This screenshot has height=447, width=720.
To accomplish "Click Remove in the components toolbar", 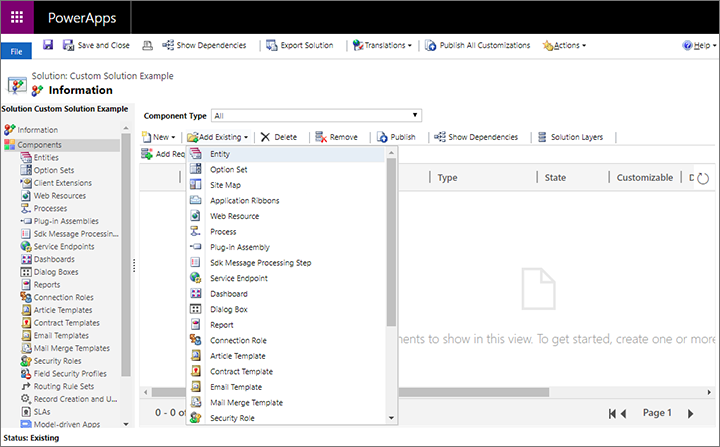I will click(336, 137).
